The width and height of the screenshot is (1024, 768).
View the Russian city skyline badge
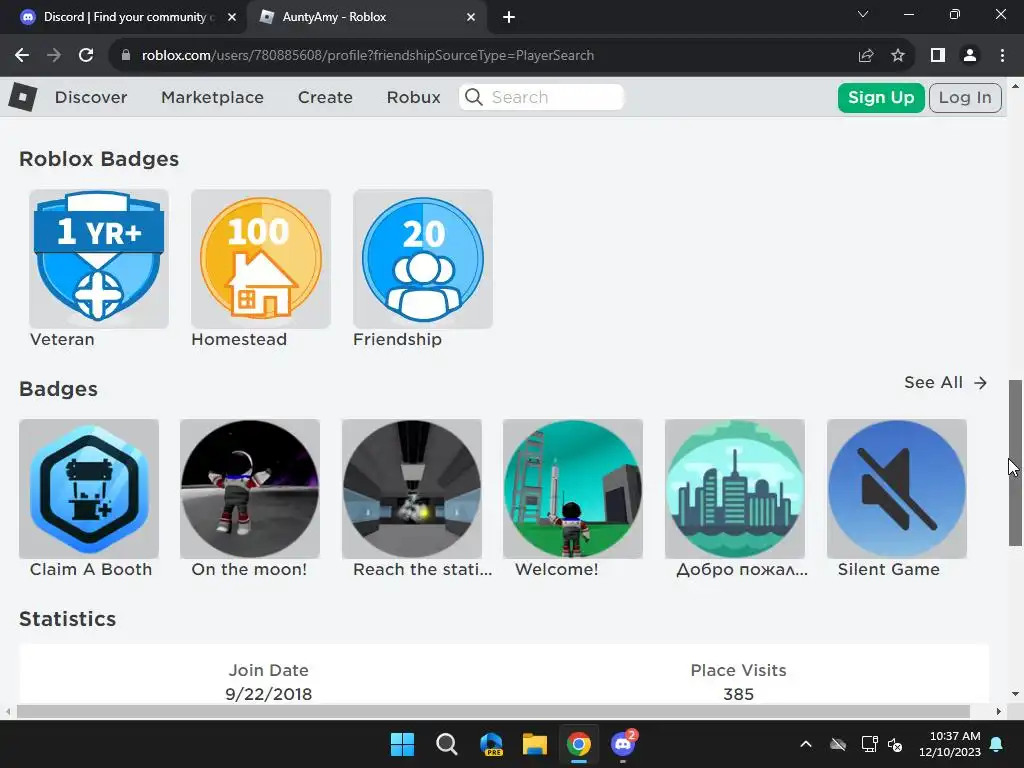click(x=735, y=488)
